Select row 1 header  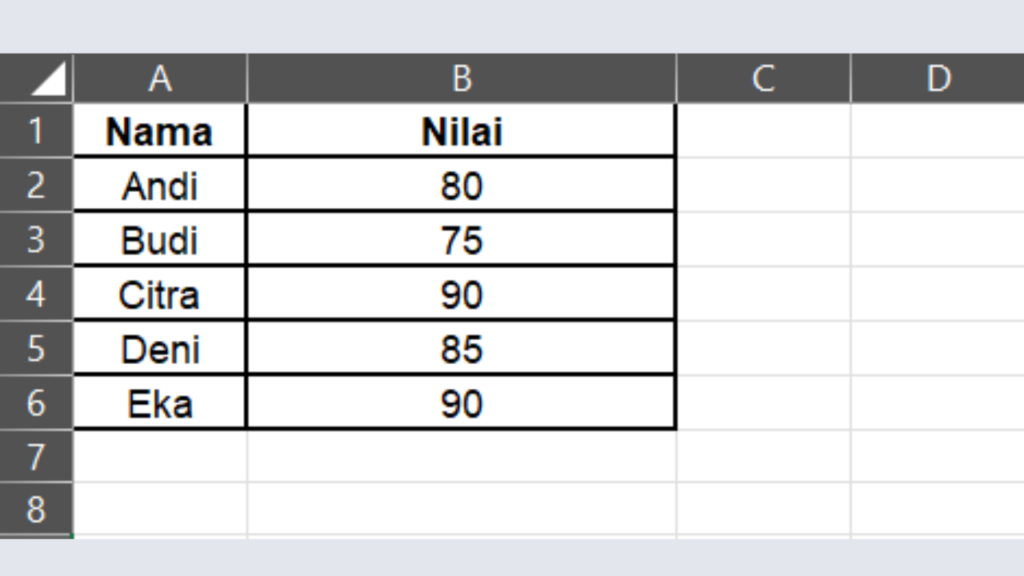(36, 131)
